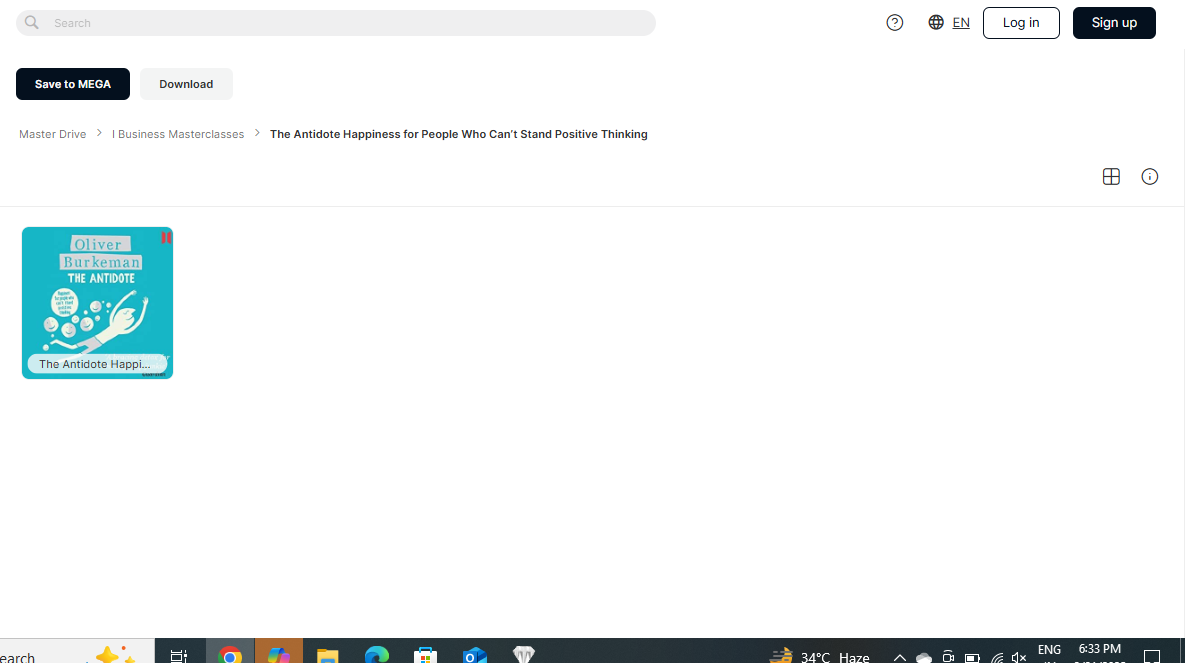Open The Antidote folder thumbnail
This screenshot has height=663, width=1185.
(x=97, y=302)
